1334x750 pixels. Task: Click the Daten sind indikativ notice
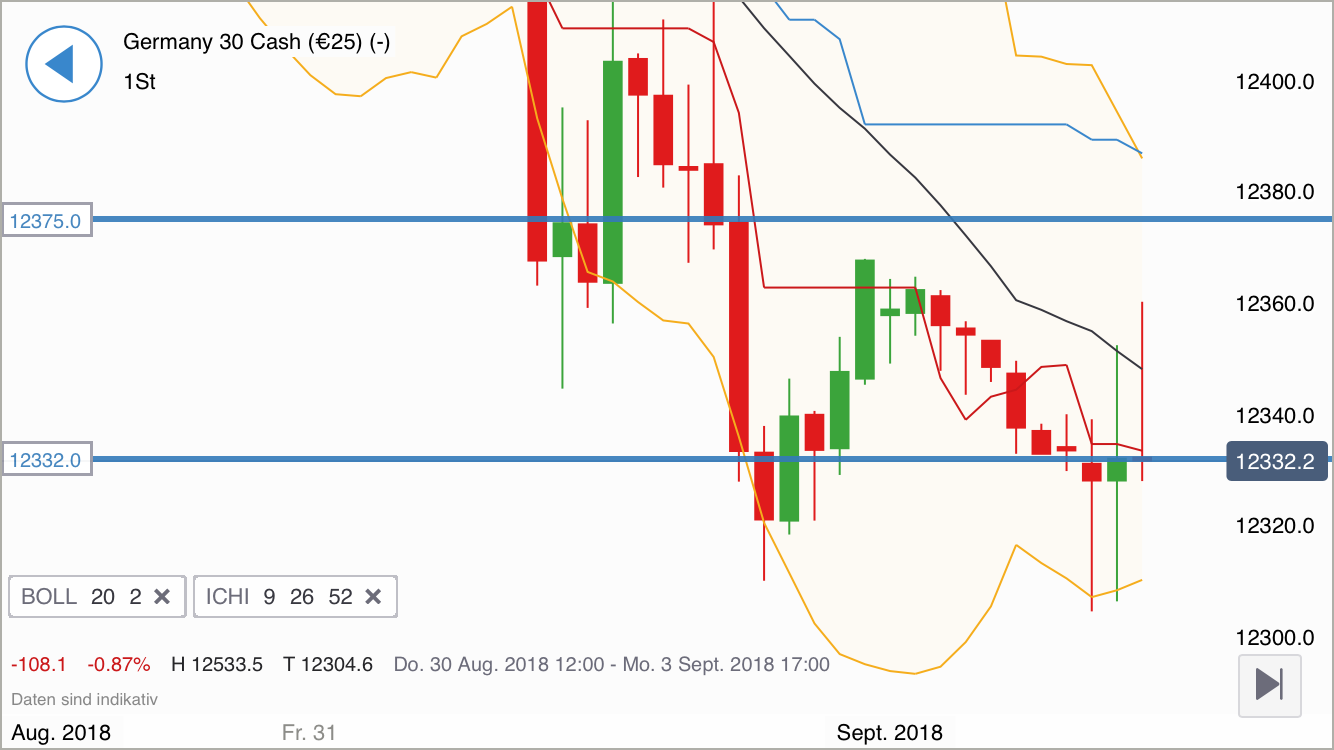point(84,699)
